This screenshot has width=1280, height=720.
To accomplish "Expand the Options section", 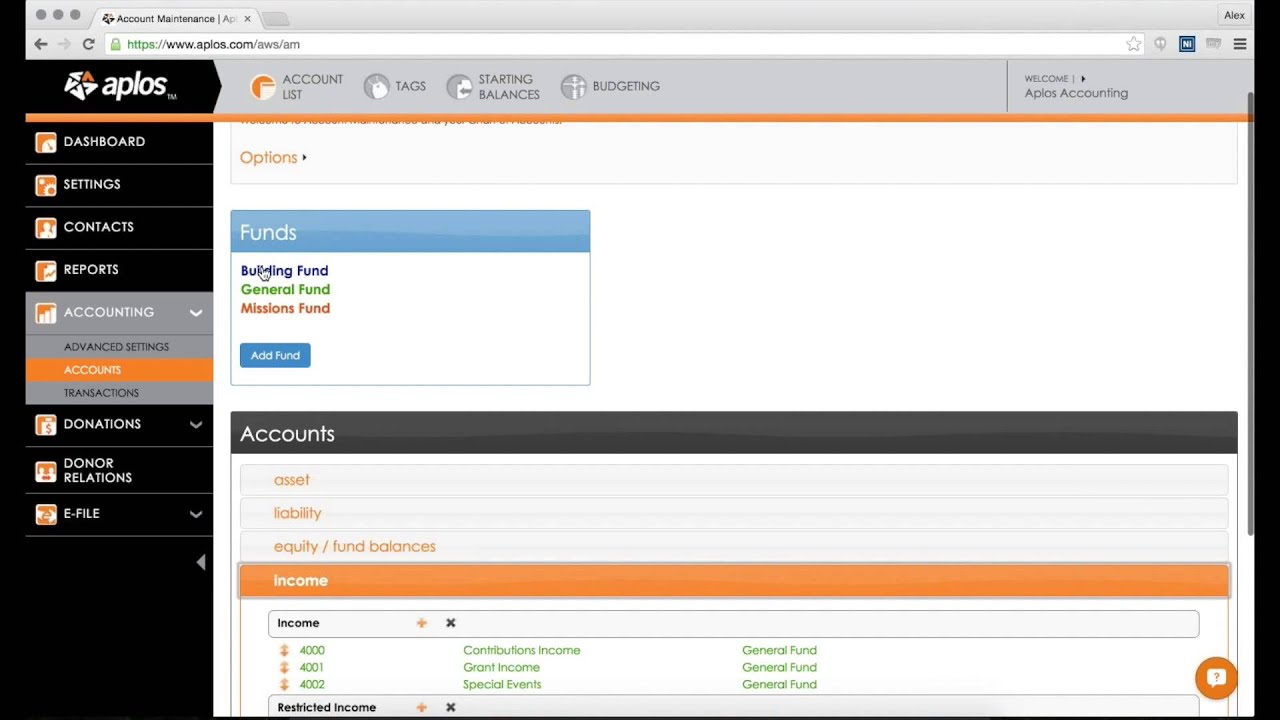I will coord(273,157).
